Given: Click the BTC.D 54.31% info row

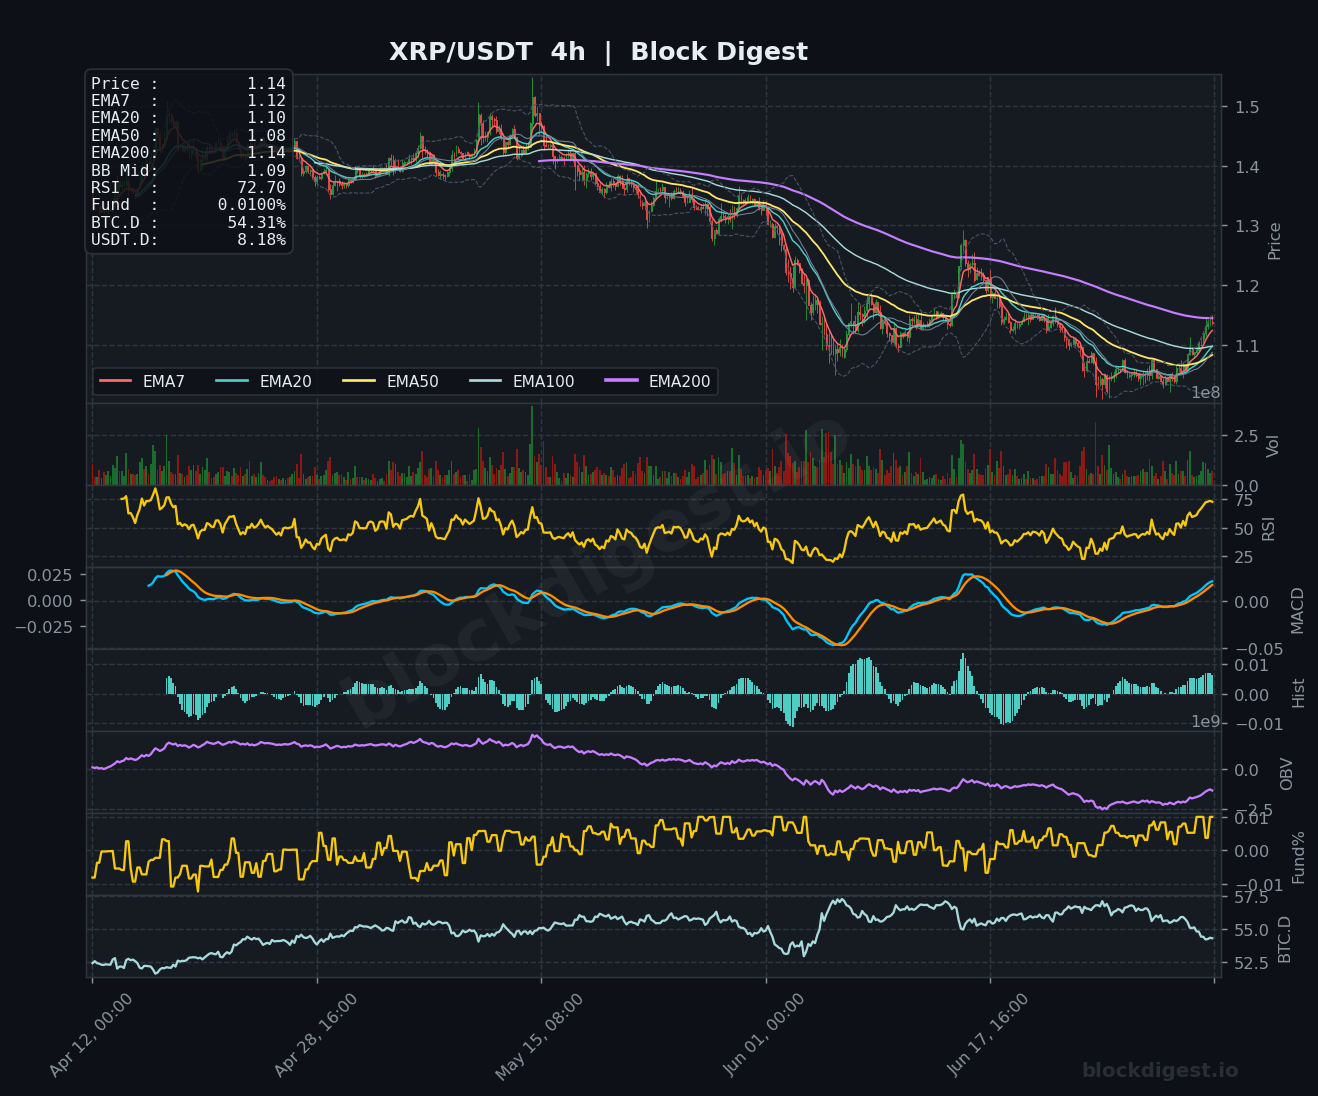Looking at the screenshot, I should click(188, 223).
